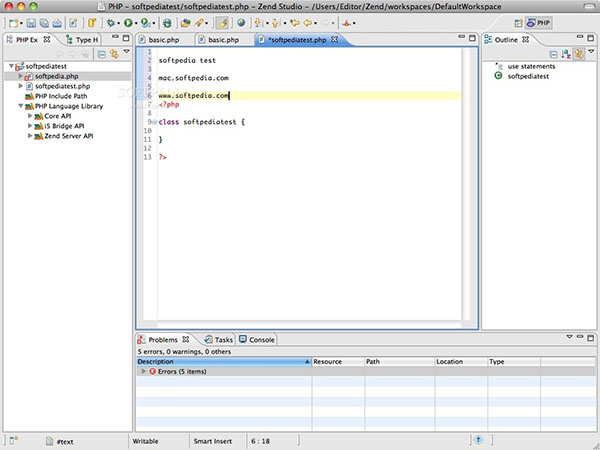Expand the Zend Server API node
600x450 pixels.
[x=30, y=135]
